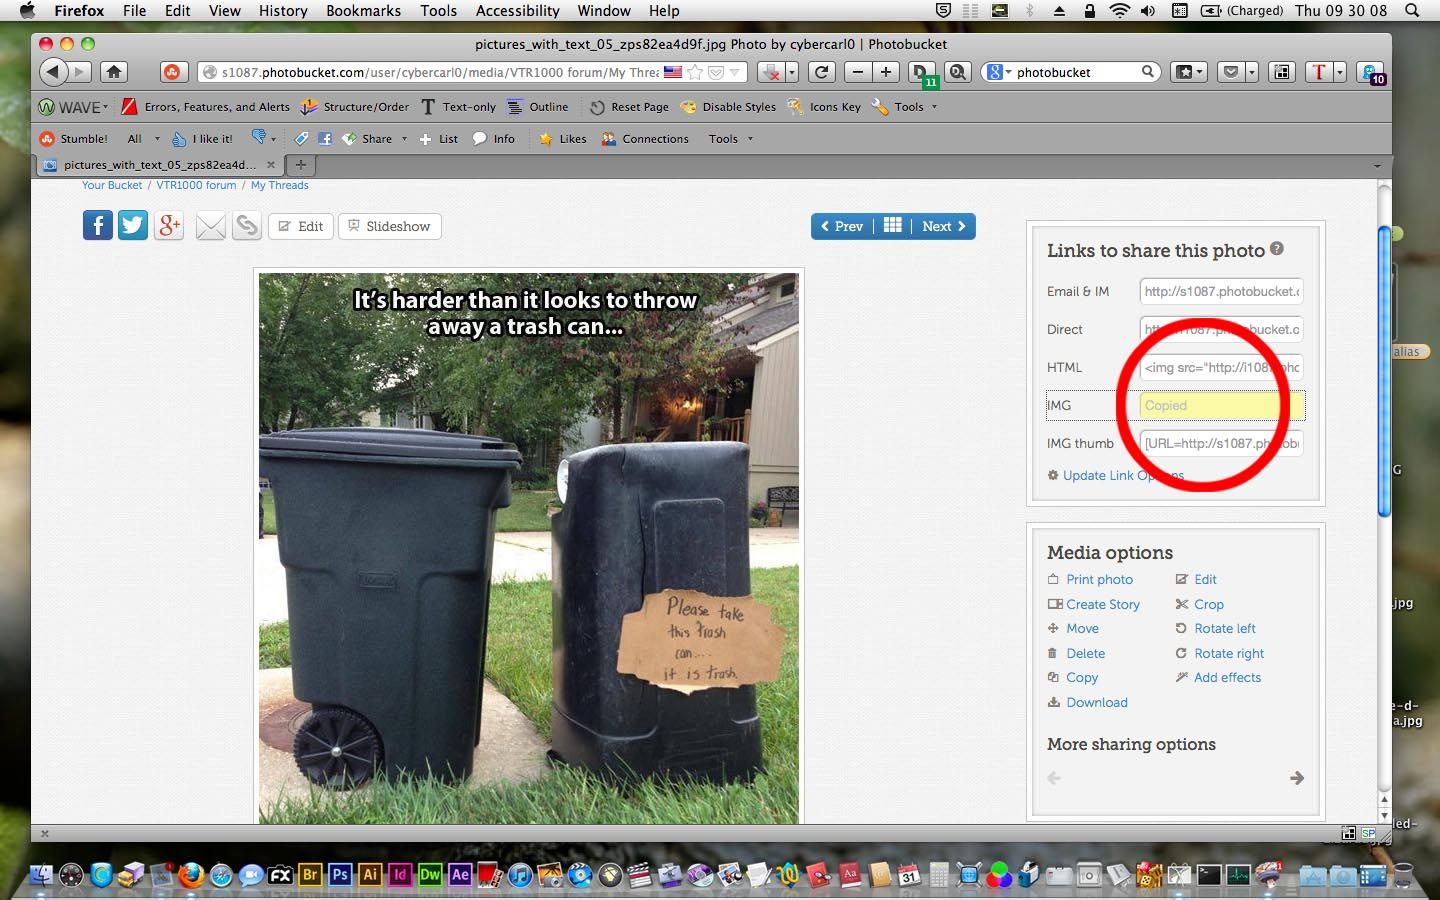Click the Rotate right link
The width and height of the screenshot is (1440, 900).
coord(1228,653)
